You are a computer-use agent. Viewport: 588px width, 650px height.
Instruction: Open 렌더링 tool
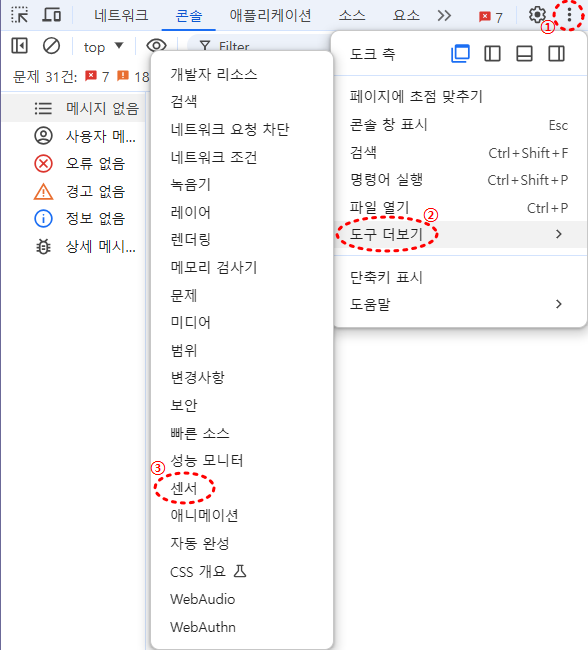coord(242,240)
